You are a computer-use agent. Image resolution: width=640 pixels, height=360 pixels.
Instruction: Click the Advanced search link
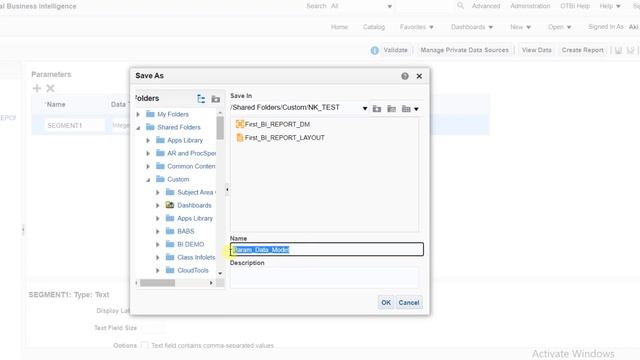486,6
